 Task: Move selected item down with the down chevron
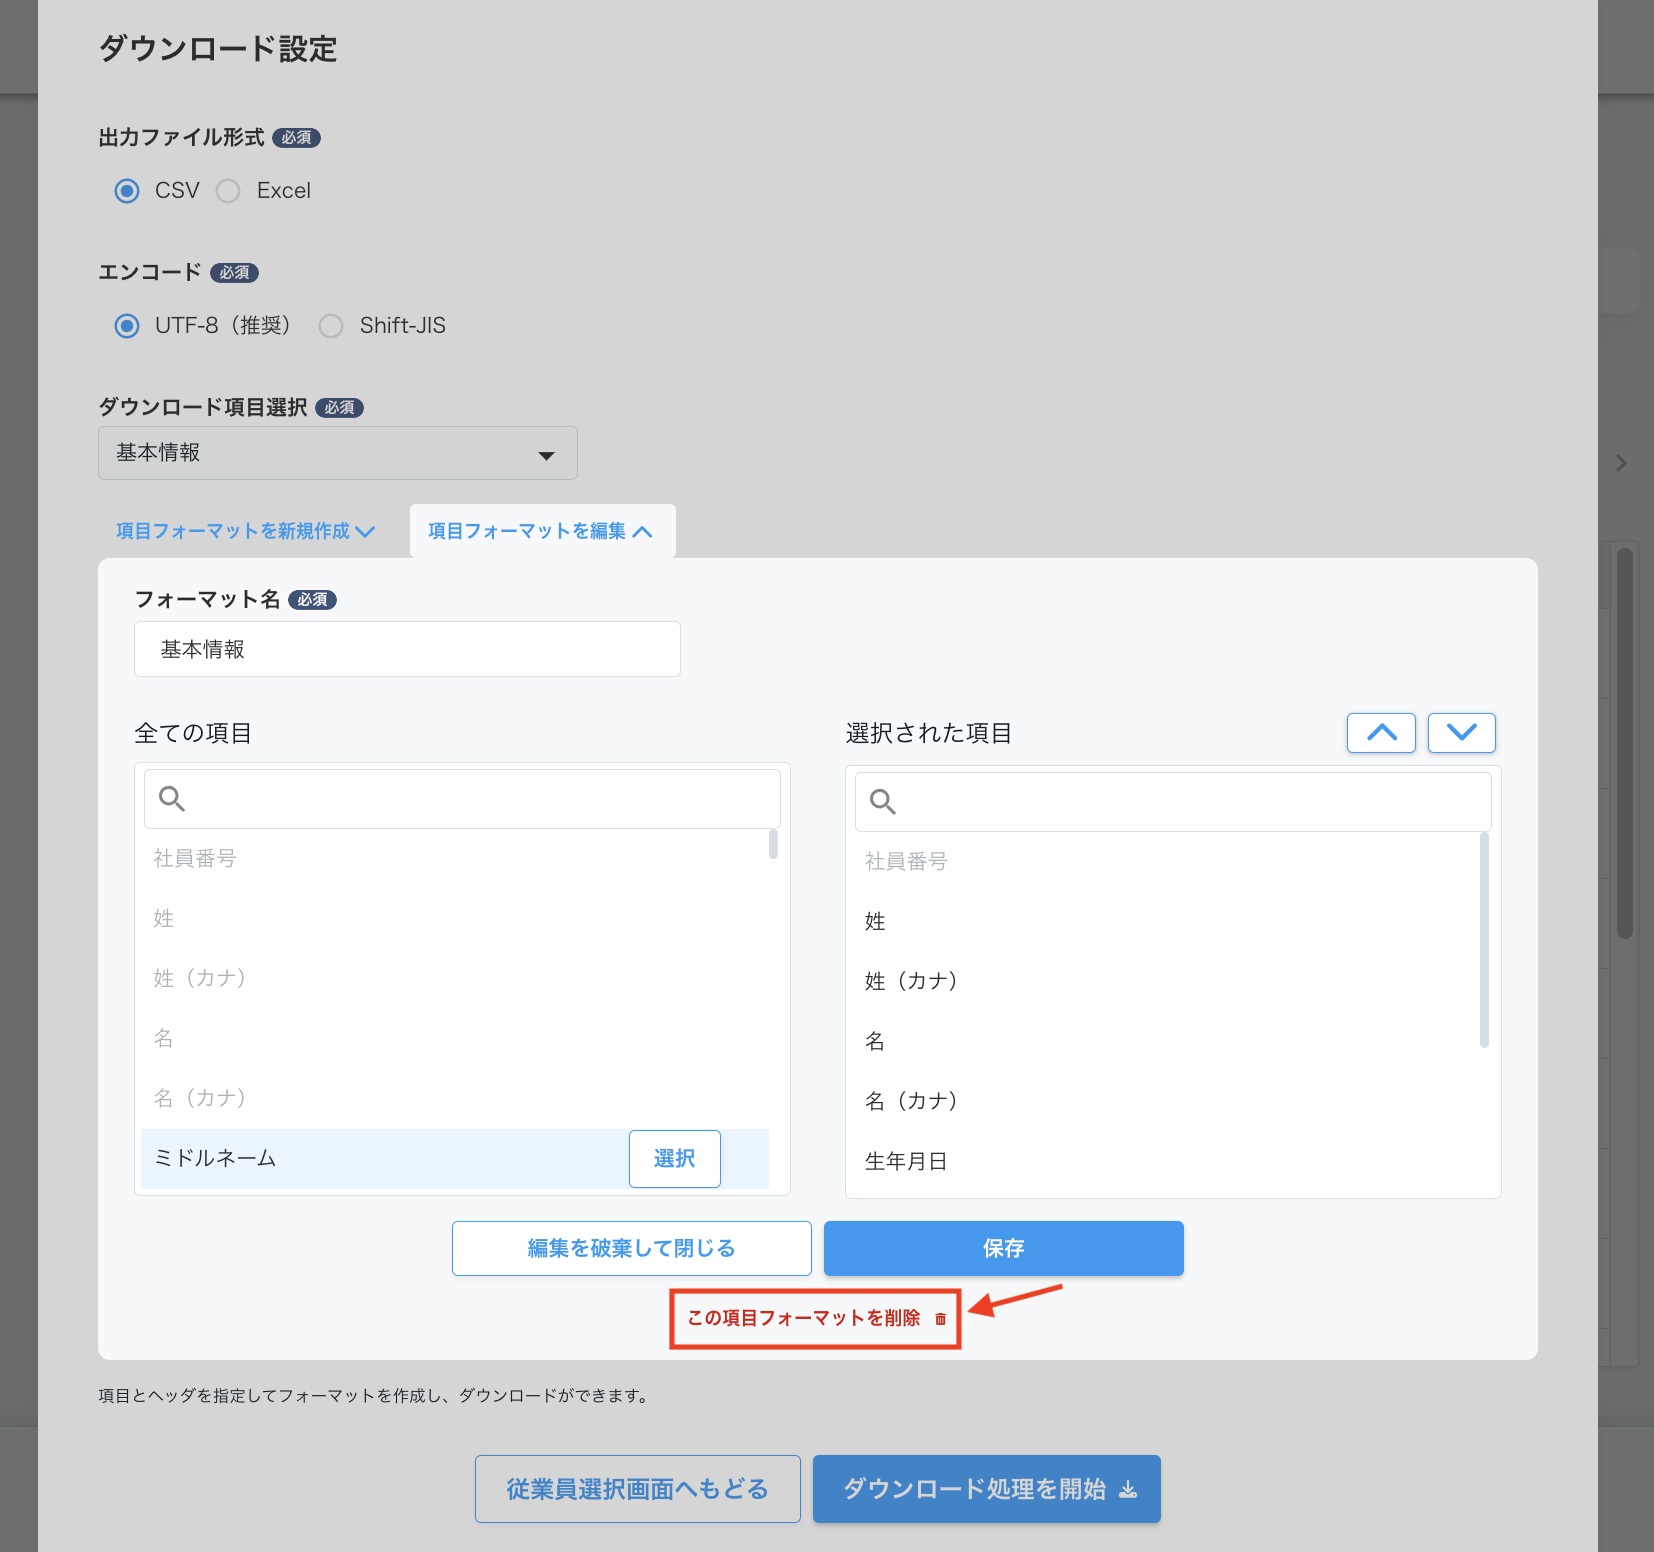tap(1461, 733)
